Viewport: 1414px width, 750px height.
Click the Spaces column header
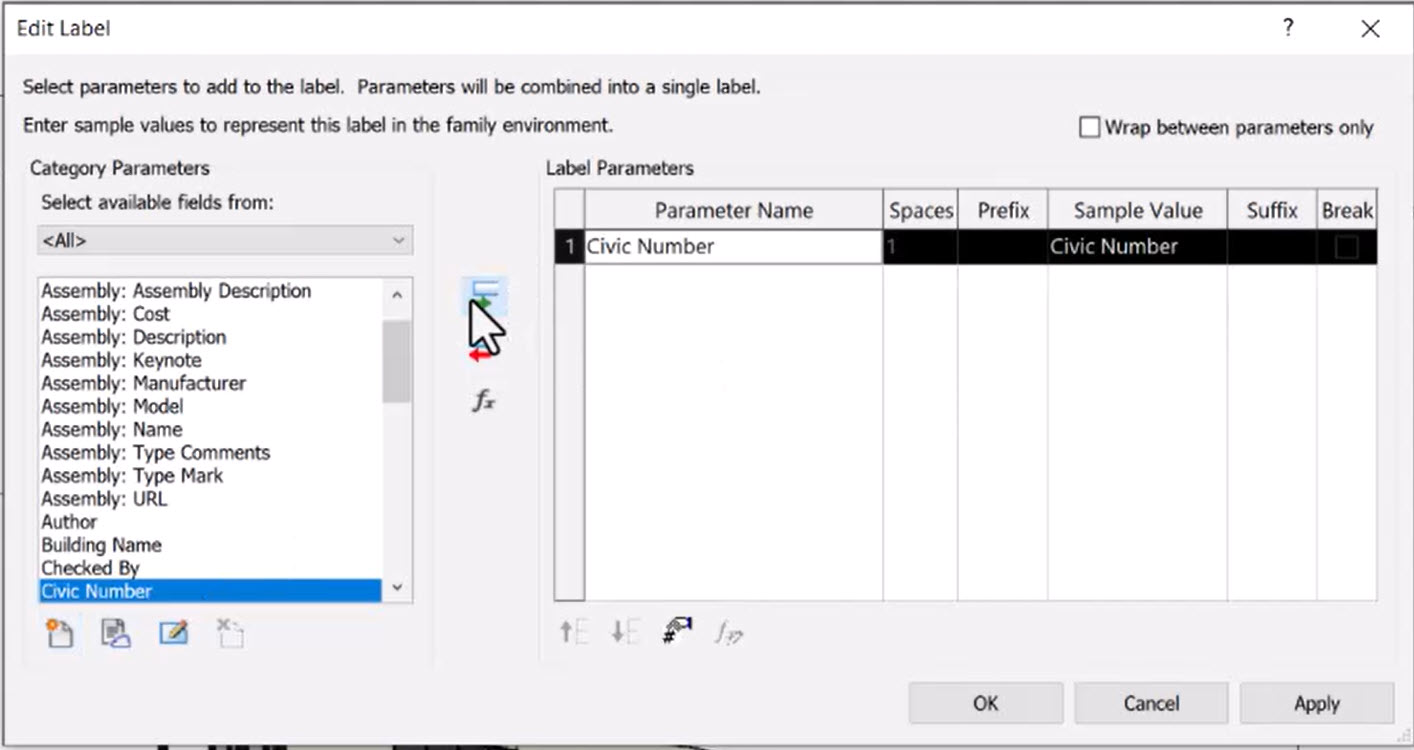pyautogui.click(x=920, y=210)
